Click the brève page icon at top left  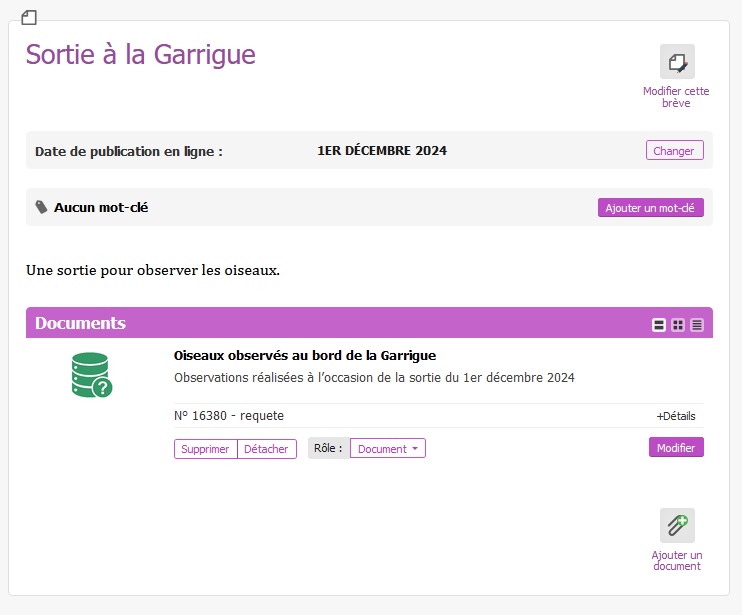pos(29,17)
